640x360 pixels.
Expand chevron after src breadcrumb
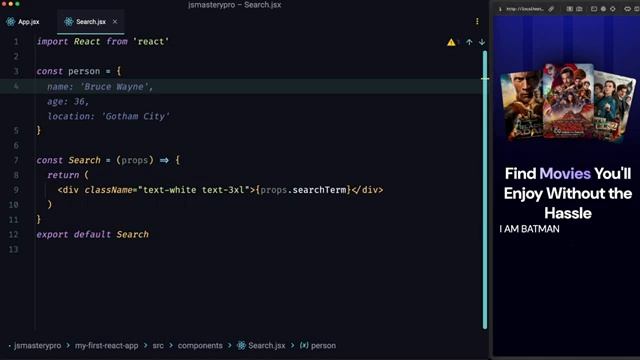click(171, 345)
